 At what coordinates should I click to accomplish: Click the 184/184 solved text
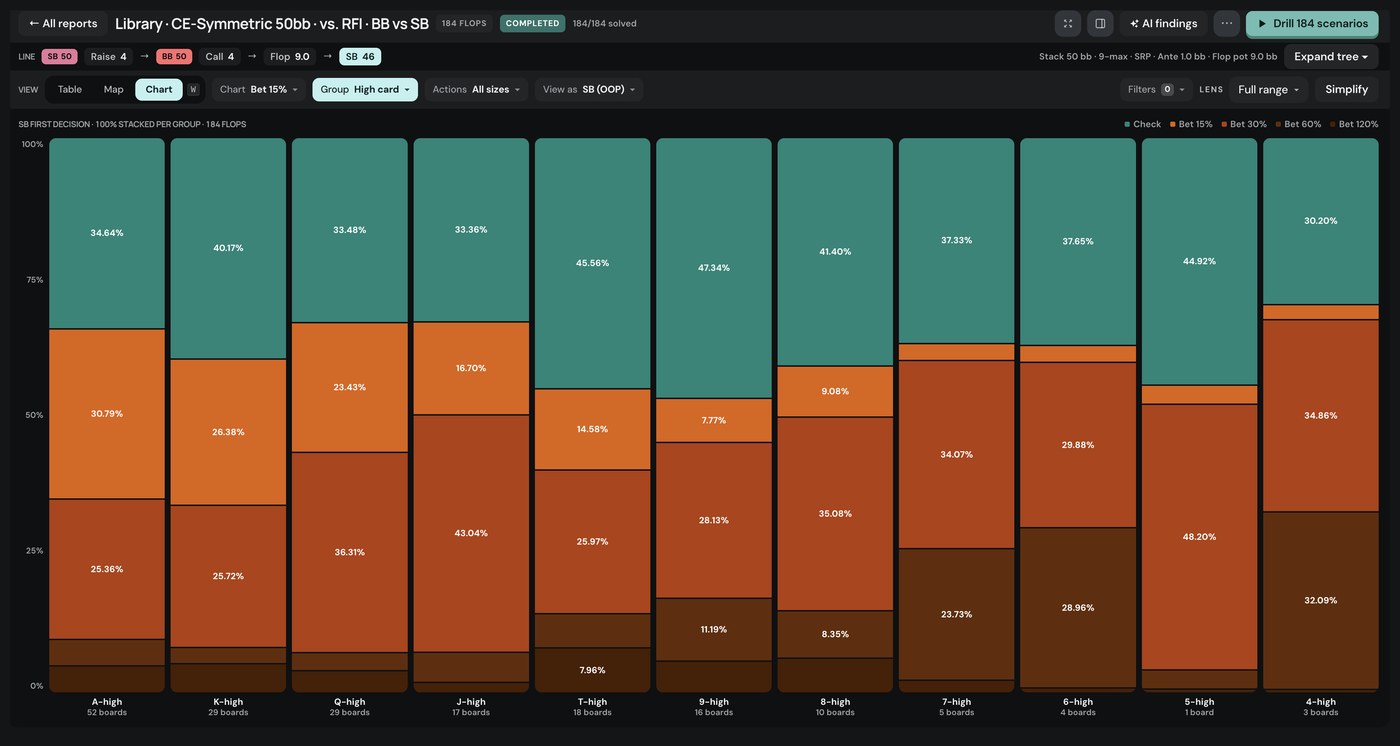[604, 23]
